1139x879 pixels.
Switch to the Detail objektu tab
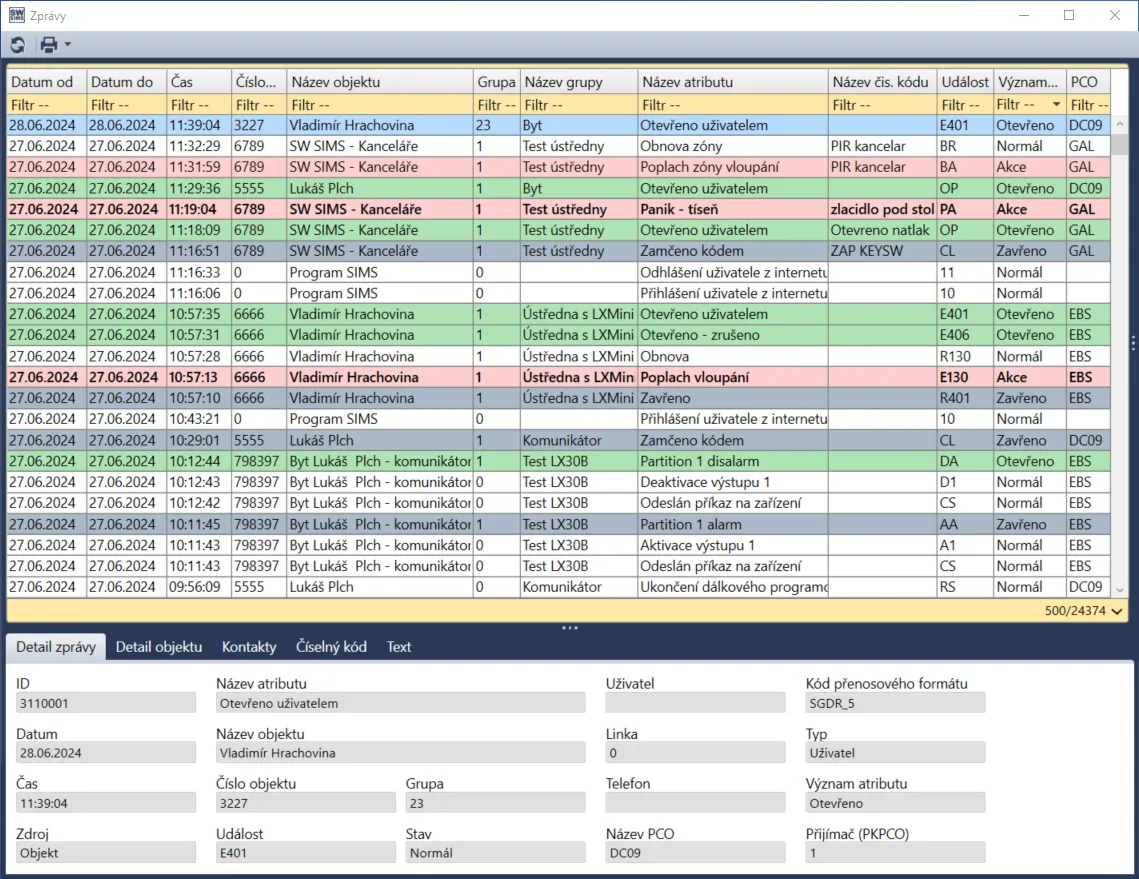158,647
